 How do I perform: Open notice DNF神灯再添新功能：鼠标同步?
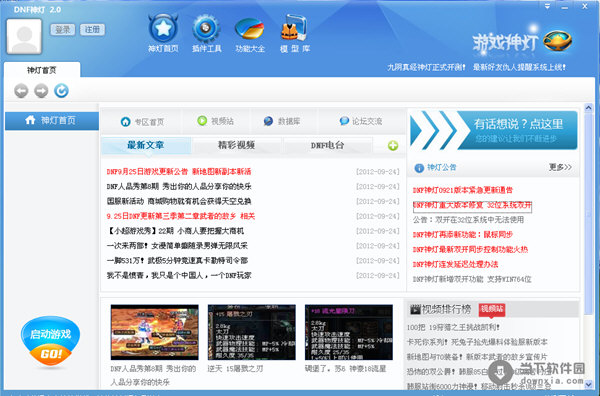click(x=463, y=235)
